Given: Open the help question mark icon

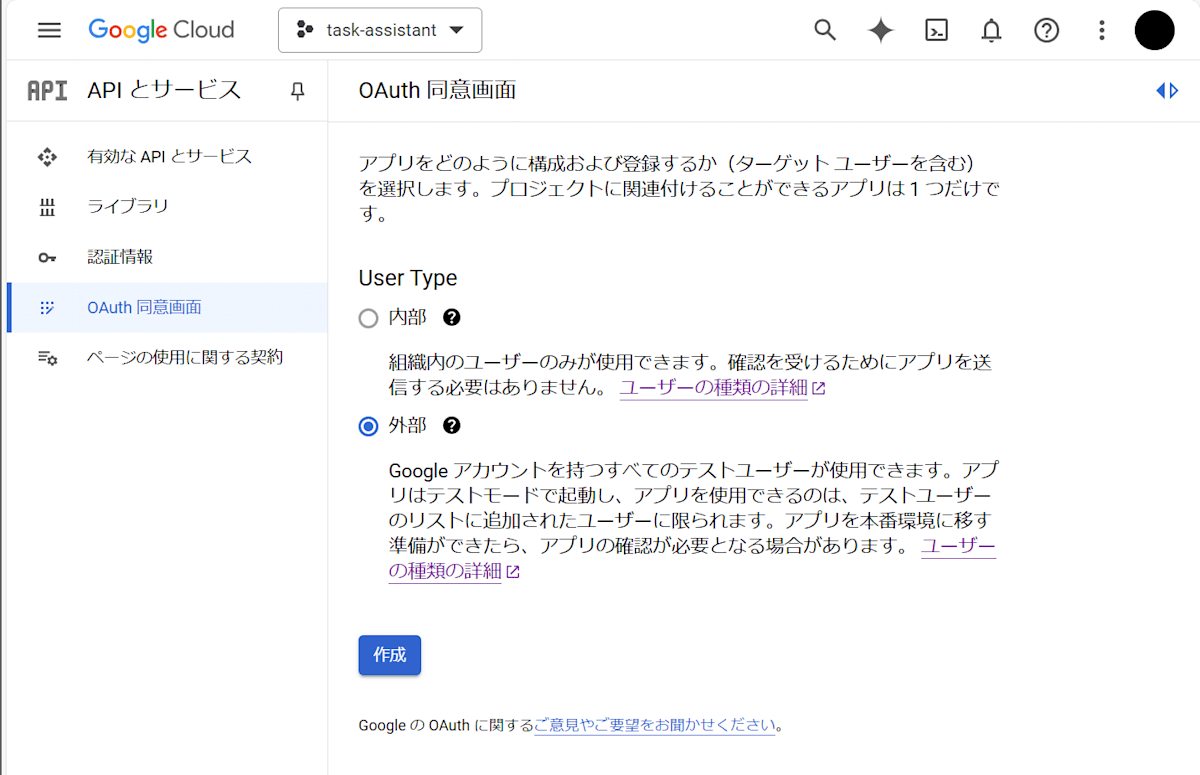Looking at the screenshot, I should pos(1046,30).
